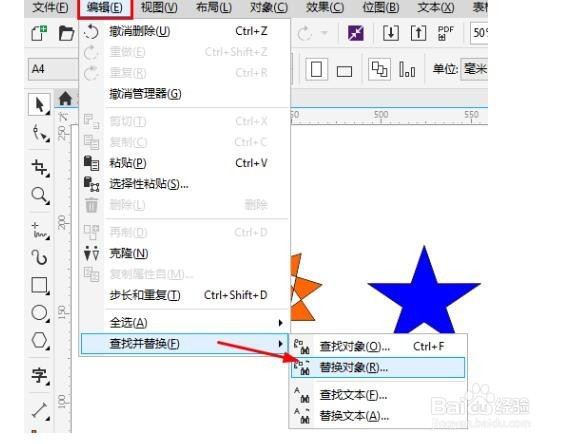Select the Shape edit tool
Image resolution: width=562 pixels, height=444 pixels.
40,133
